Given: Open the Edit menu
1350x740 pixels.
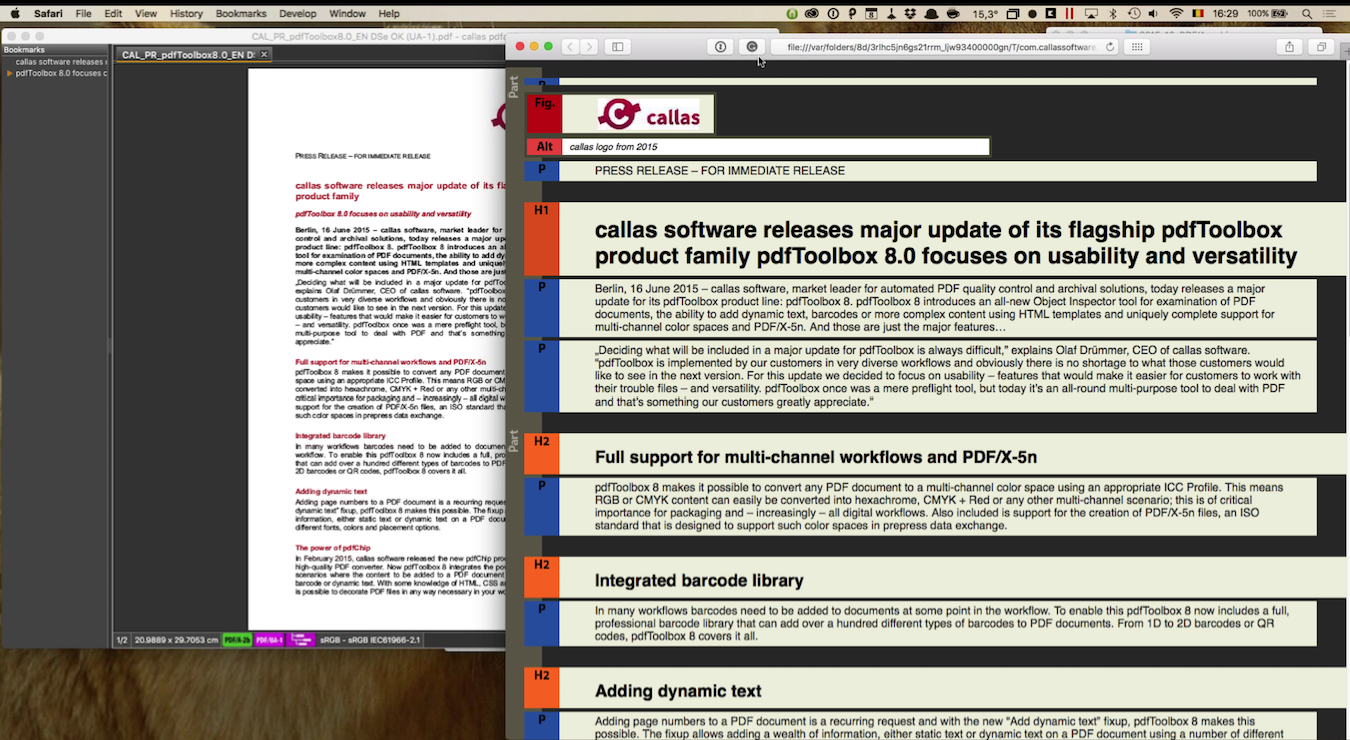Looking at the screenshot, I should [113, 13].
